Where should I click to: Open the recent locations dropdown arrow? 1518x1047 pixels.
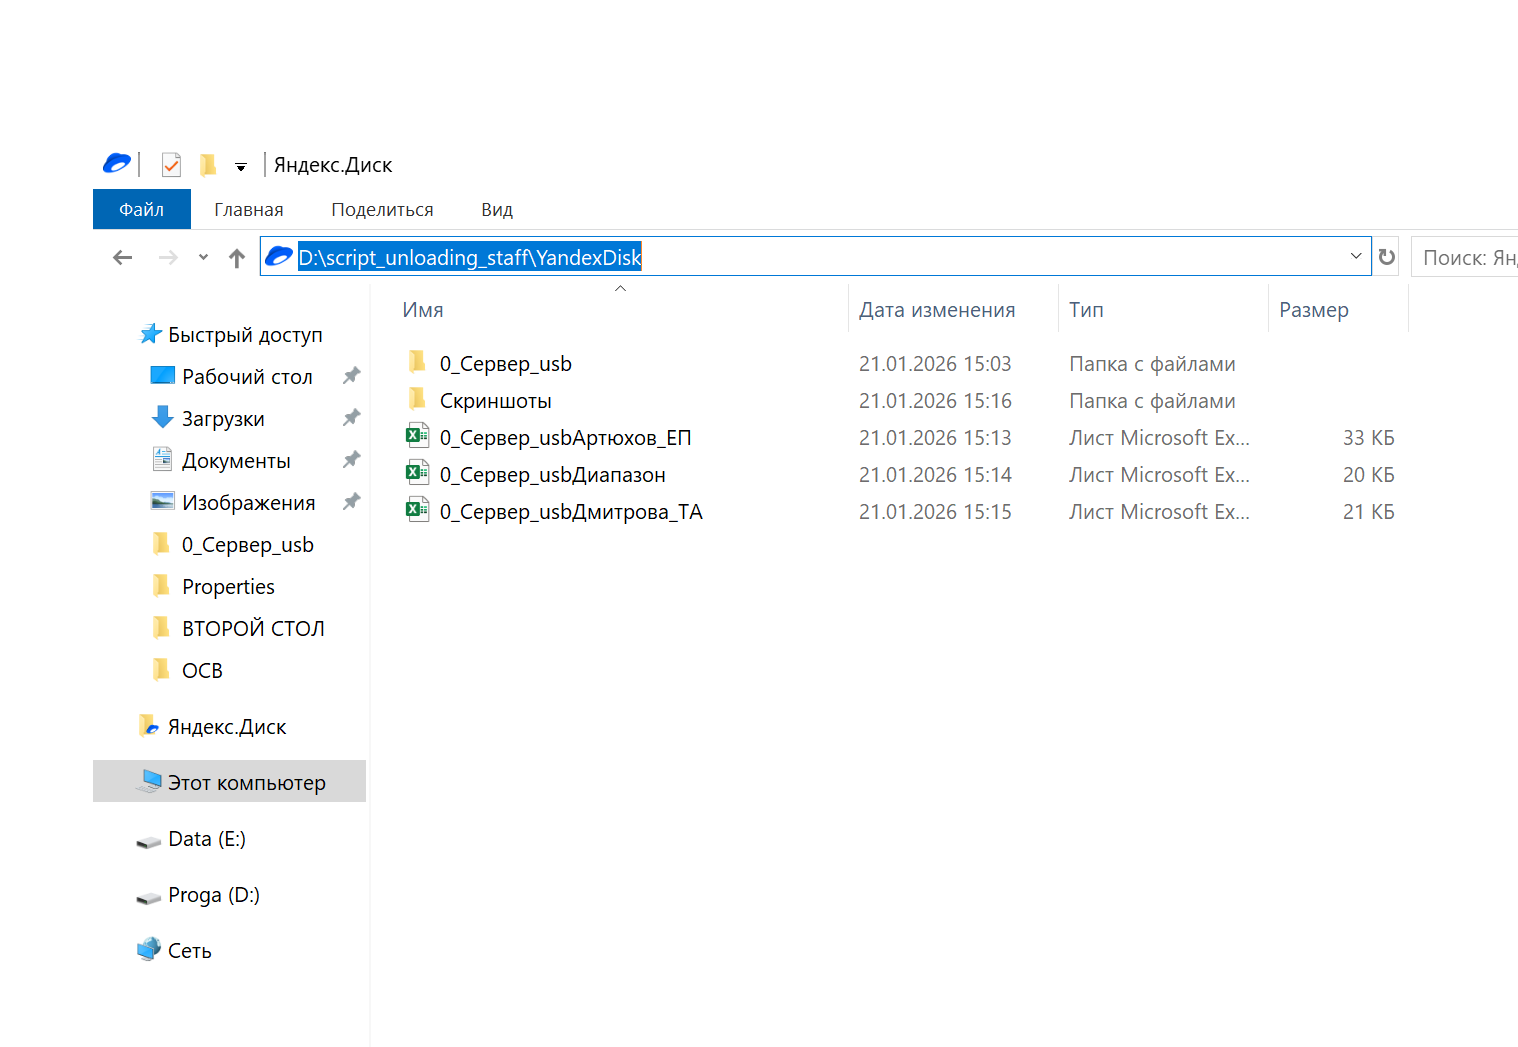(203, 258)
